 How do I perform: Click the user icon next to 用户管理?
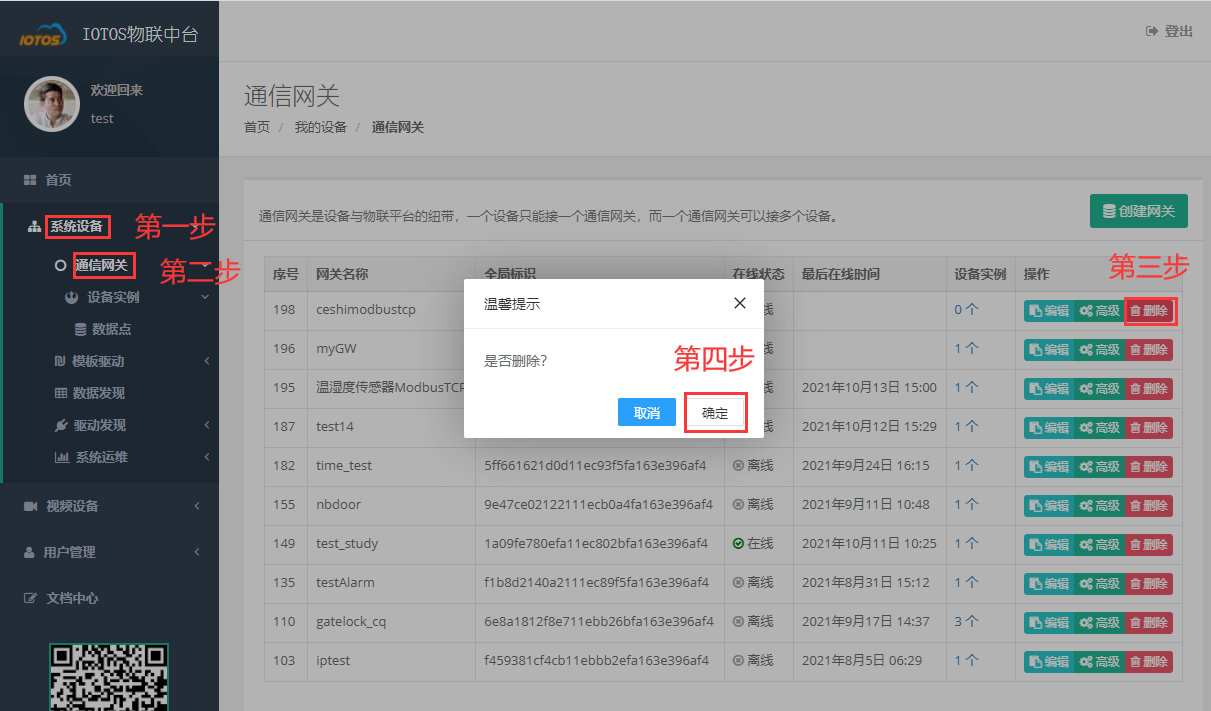[30, 551]
